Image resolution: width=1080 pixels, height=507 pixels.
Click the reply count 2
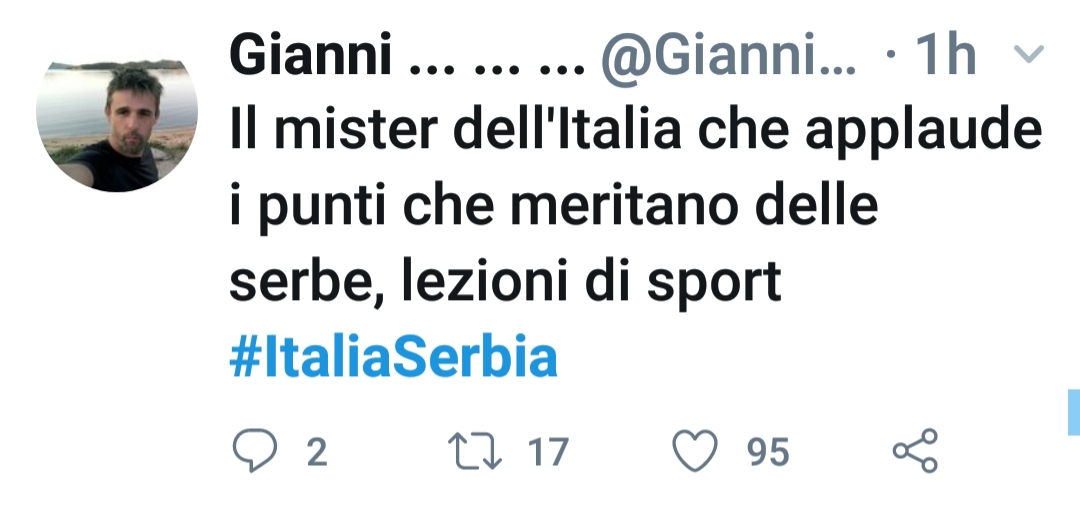click(x=316, y=453)
